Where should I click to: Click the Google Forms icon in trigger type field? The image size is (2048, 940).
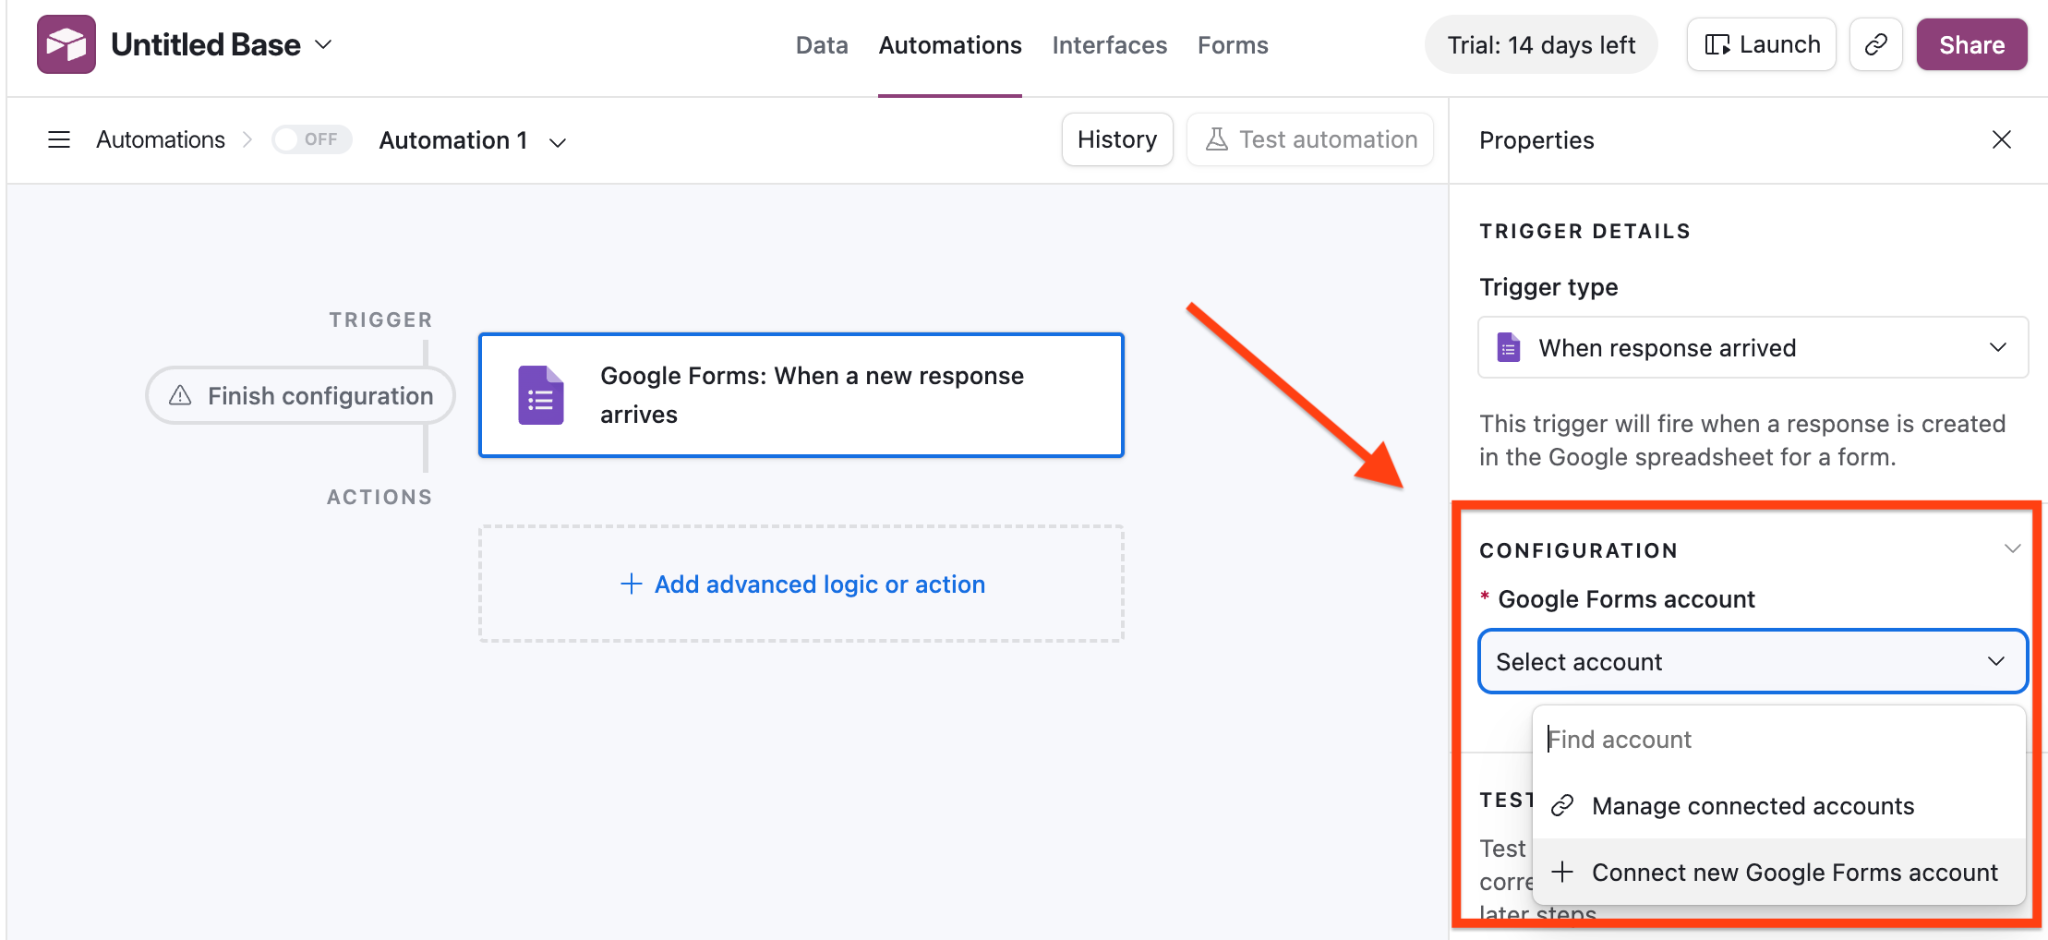1509,347
